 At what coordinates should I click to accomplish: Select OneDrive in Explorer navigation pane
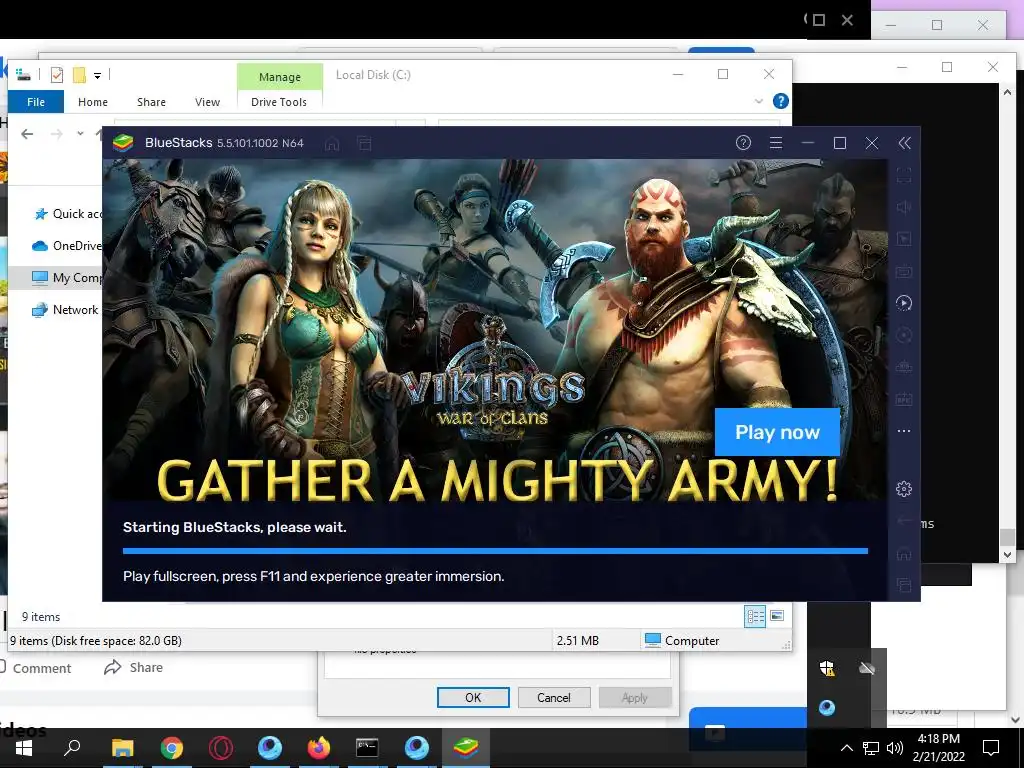tap(67, 246)
